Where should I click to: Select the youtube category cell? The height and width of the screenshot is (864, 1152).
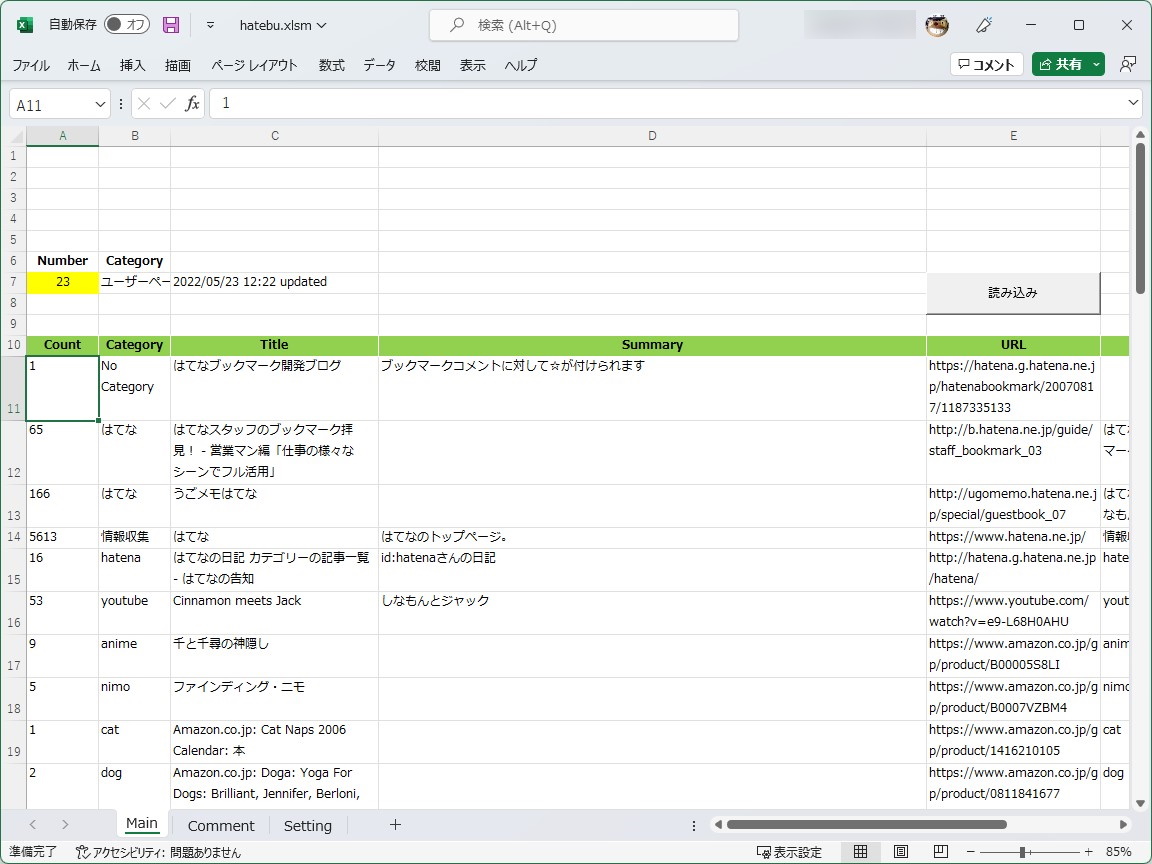pos(134,613)
